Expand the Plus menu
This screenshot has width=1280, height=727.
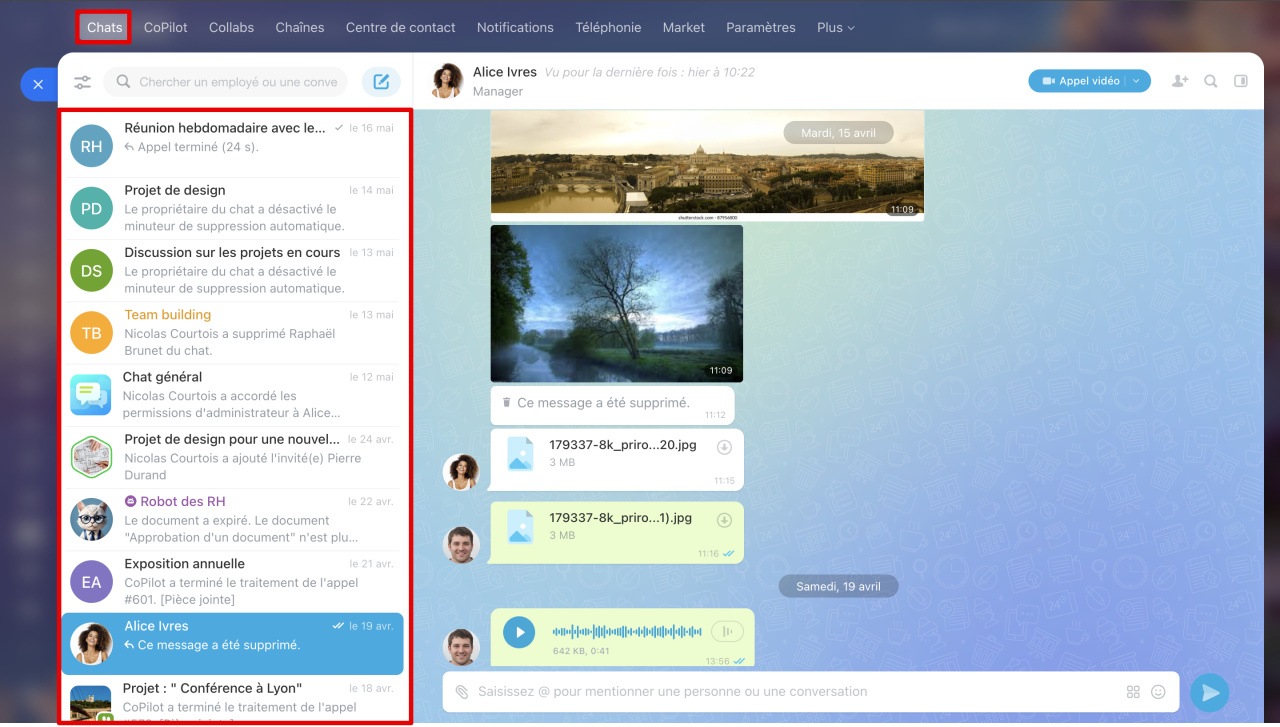coord(836,27)
